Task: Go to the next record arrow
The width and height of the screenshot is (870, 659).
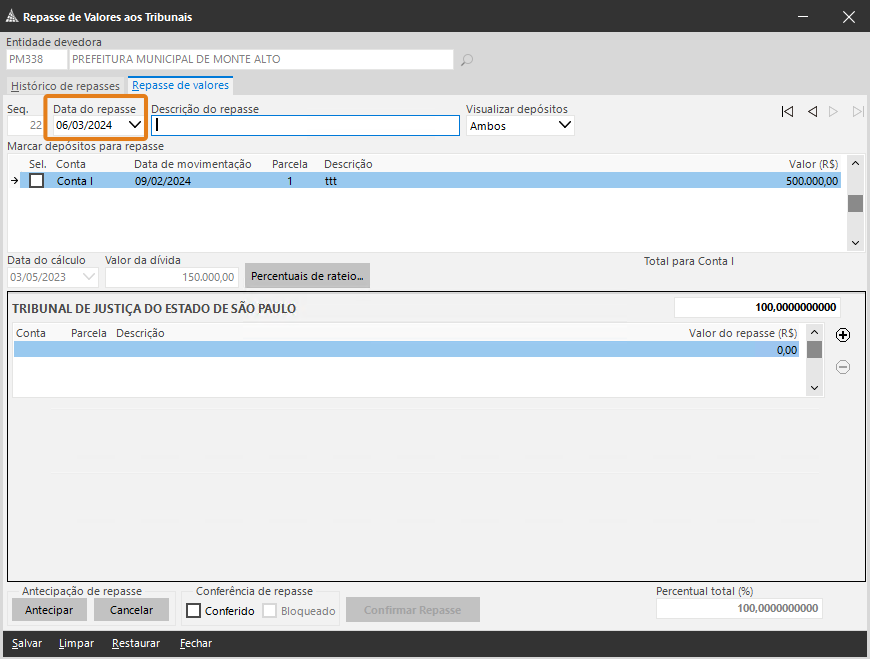Action: pyautogui.click(x=834, y=112)
